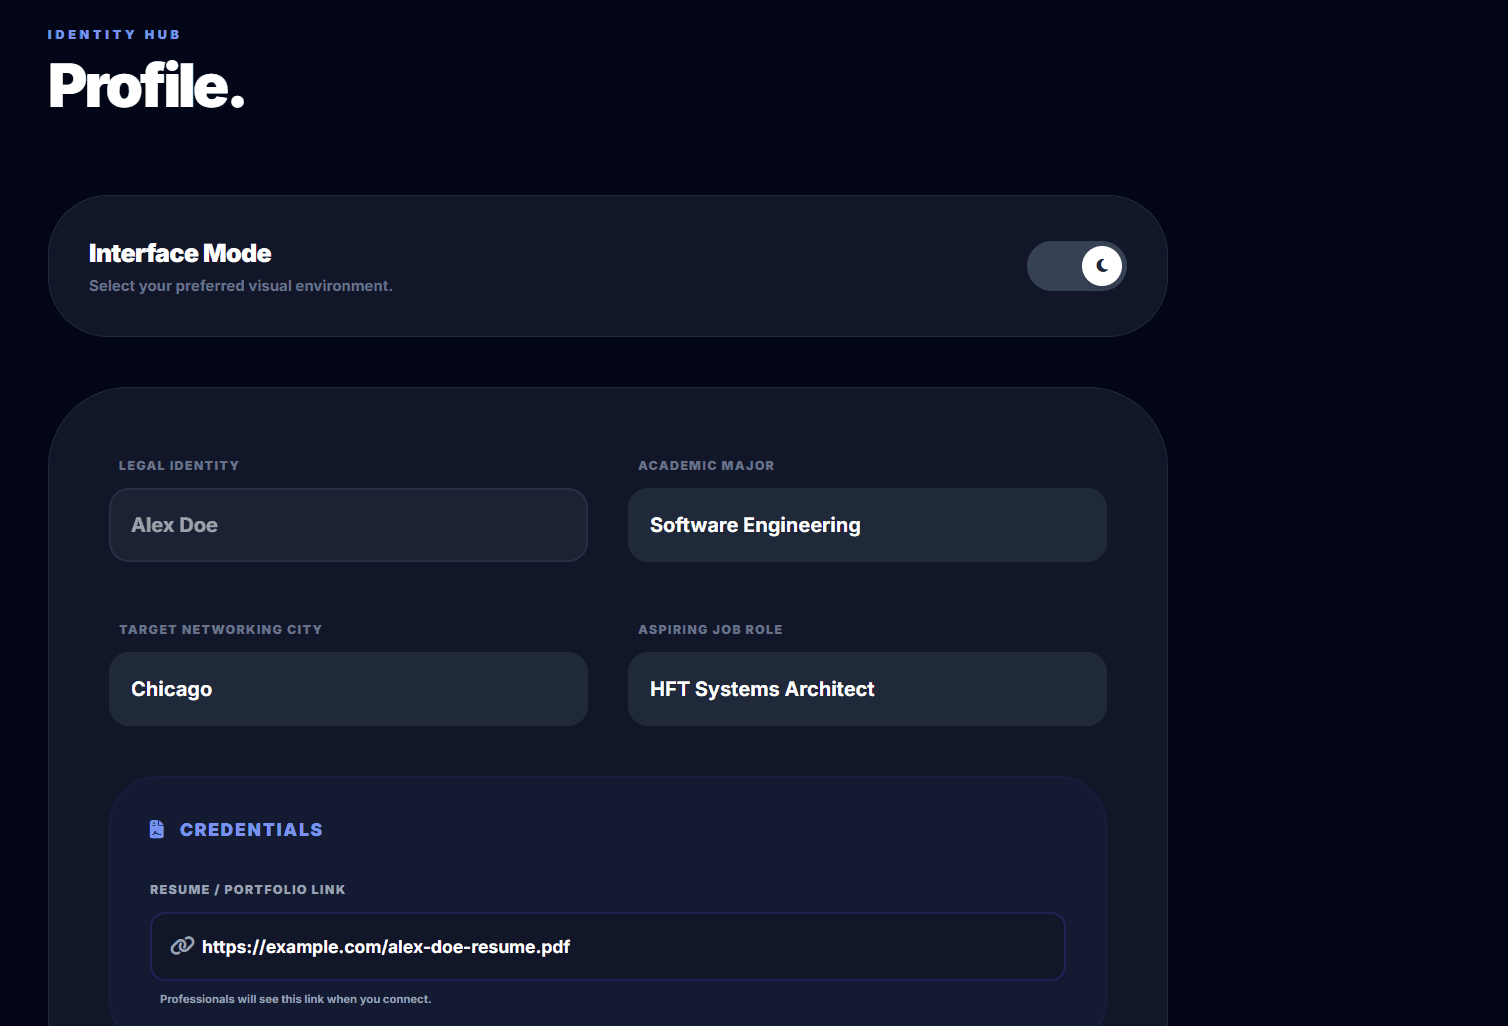Click the LEGAL IDENTITY label

point(179,465)
